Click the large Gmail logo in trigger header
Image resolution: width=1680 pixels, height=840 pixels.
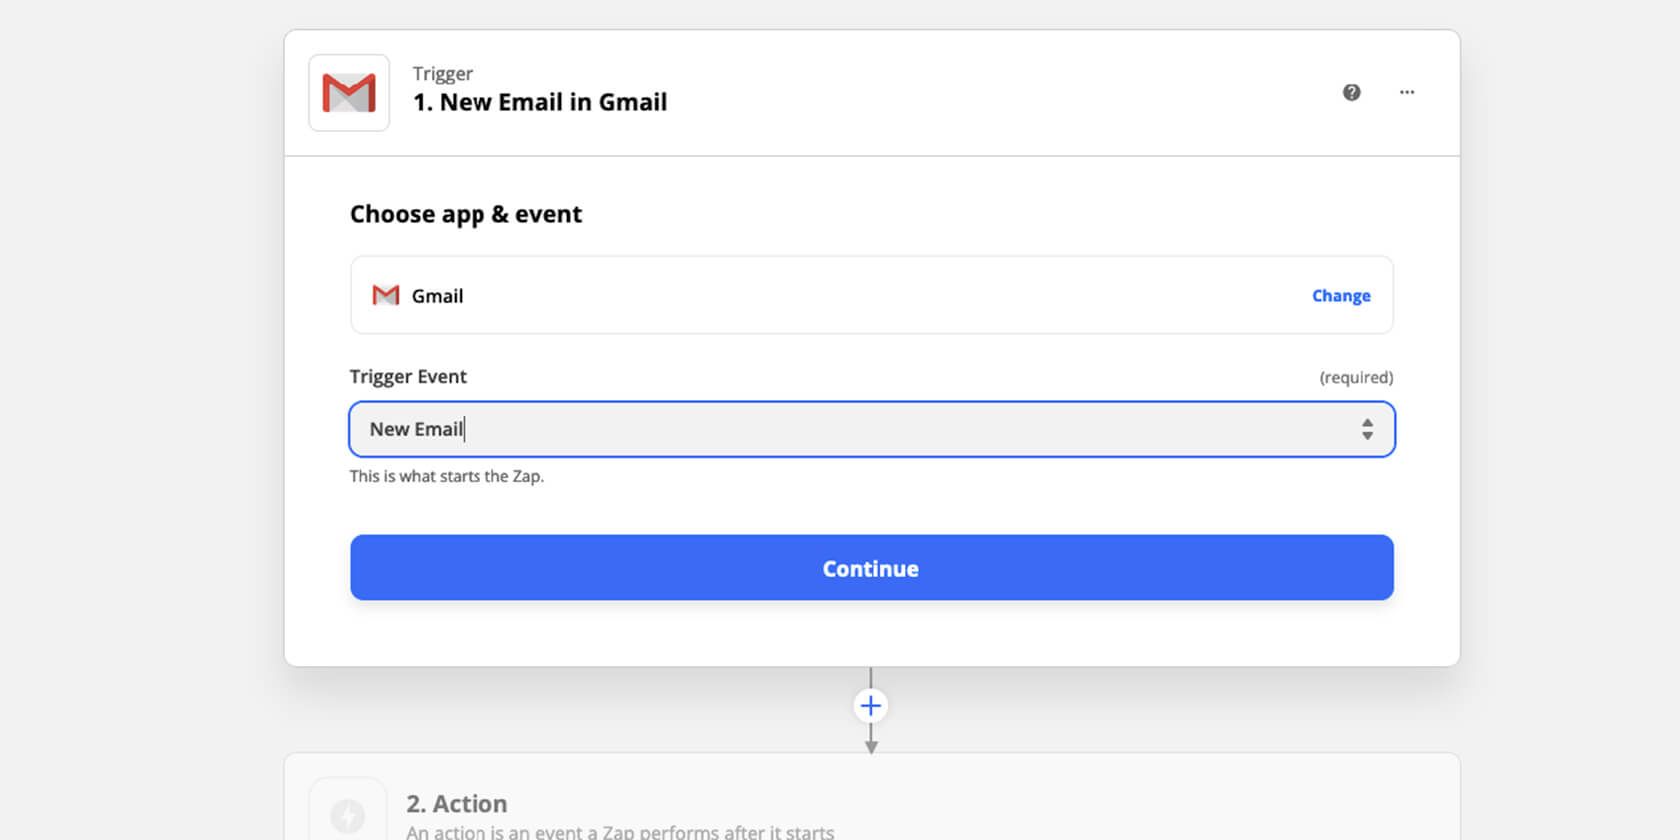click(349, 93)
